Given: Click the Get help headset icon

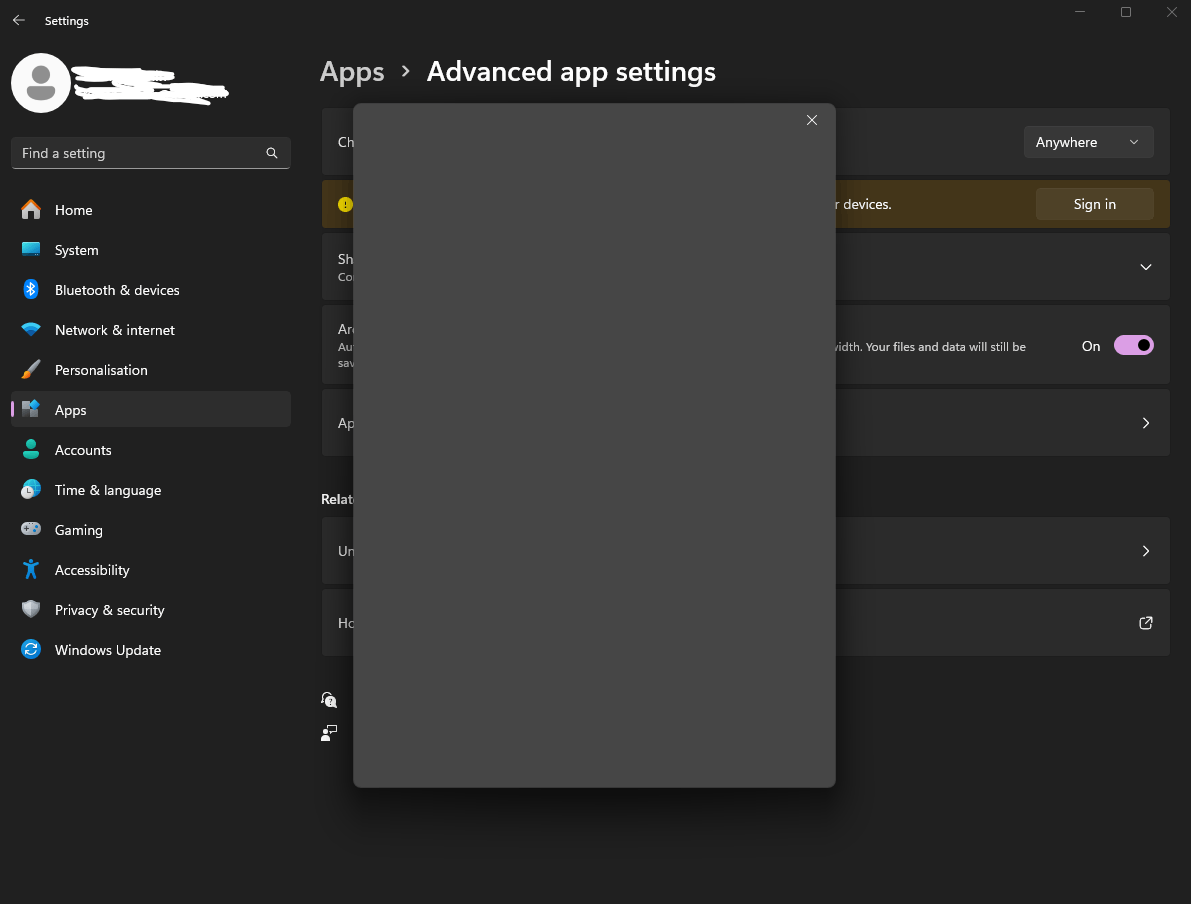Looking at the screenshot, I should (329, 700).
